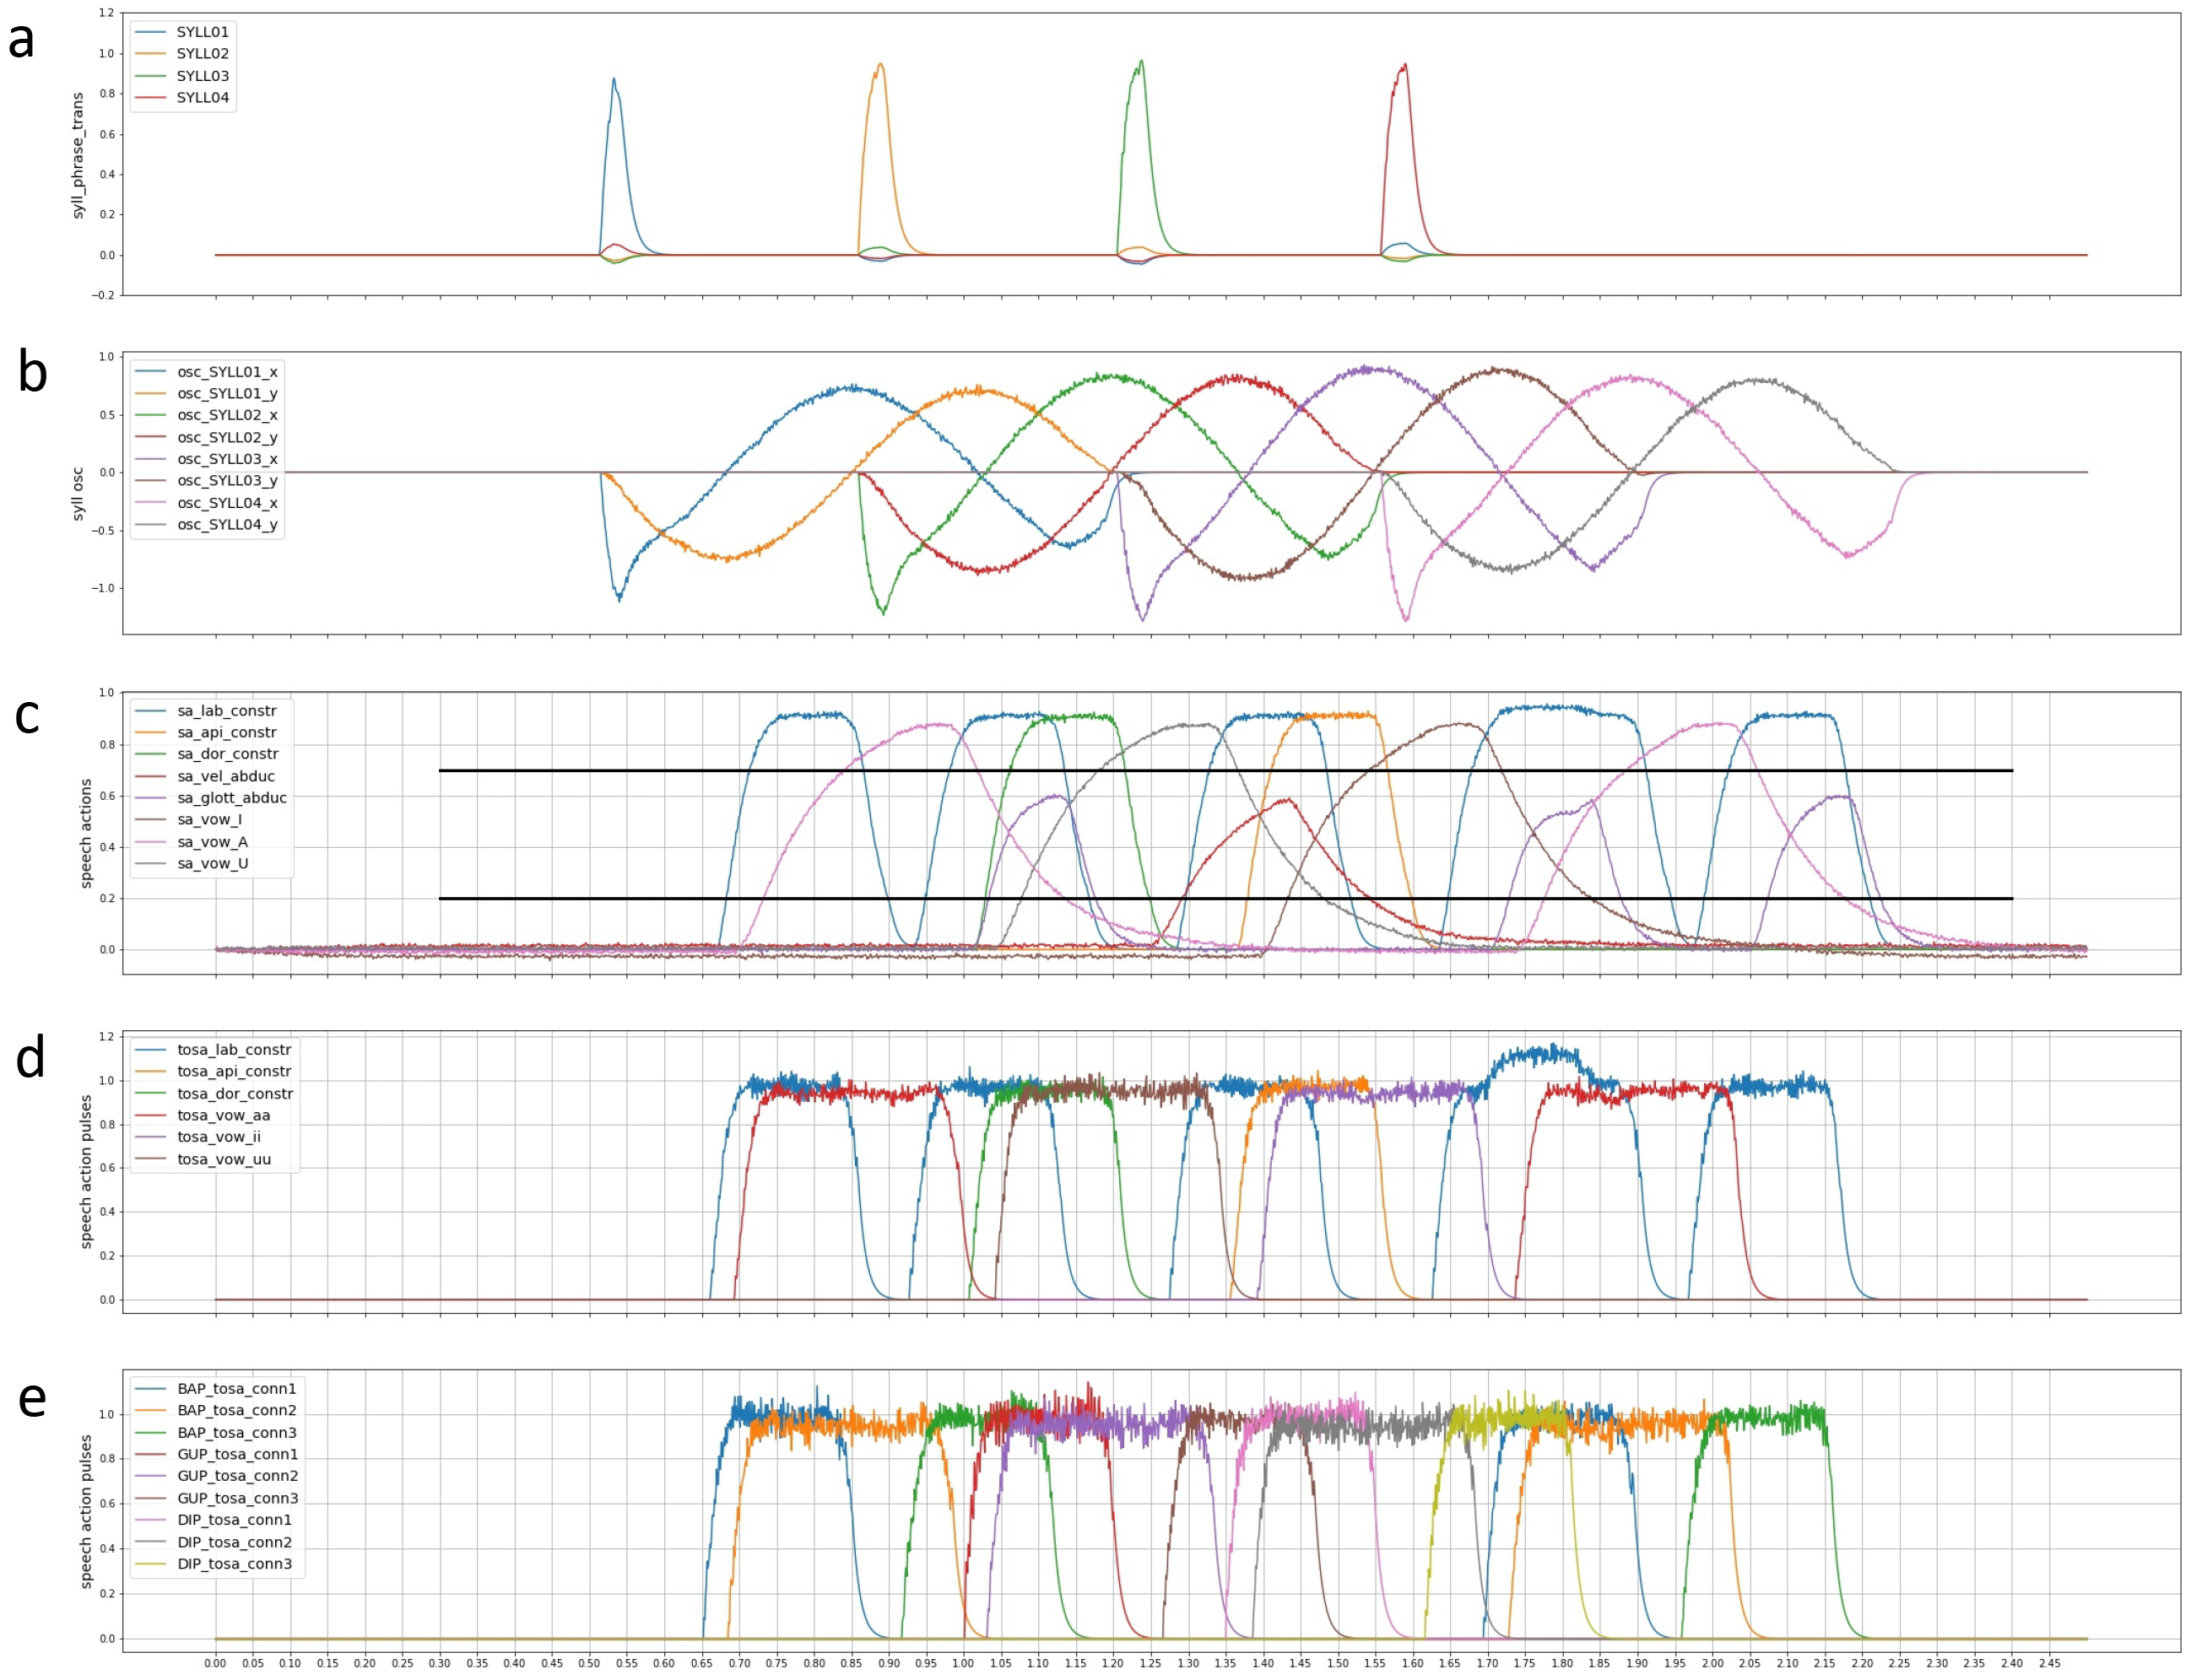Pick the osc_SYLL04_y legend entry

pyautogui.click(x=227, y=525)
